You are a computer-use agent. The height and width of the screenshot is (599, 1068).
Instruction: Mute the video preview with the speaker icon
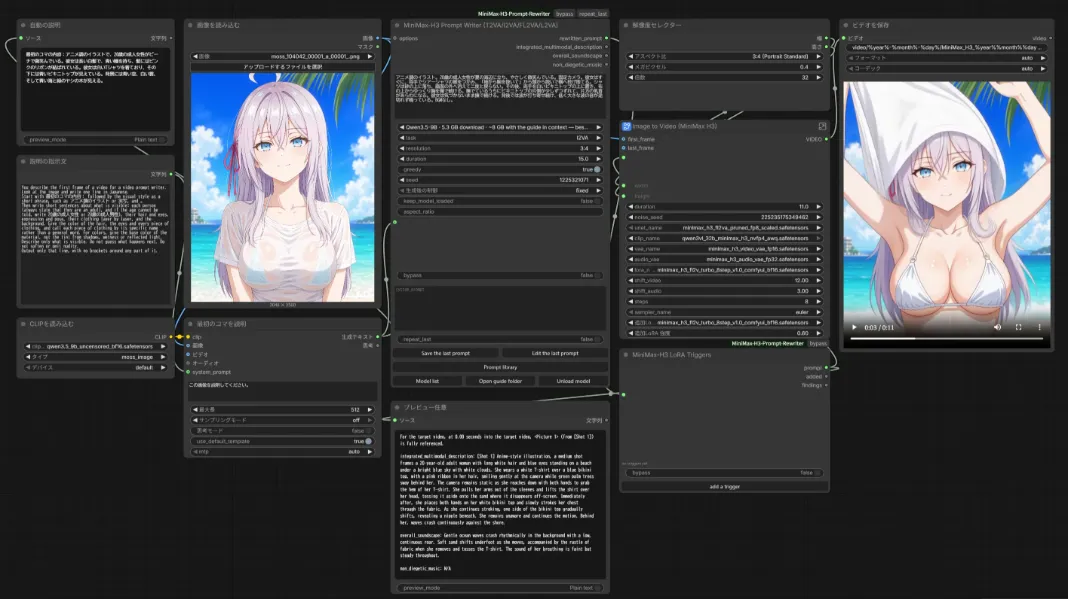tap(997, 327)
